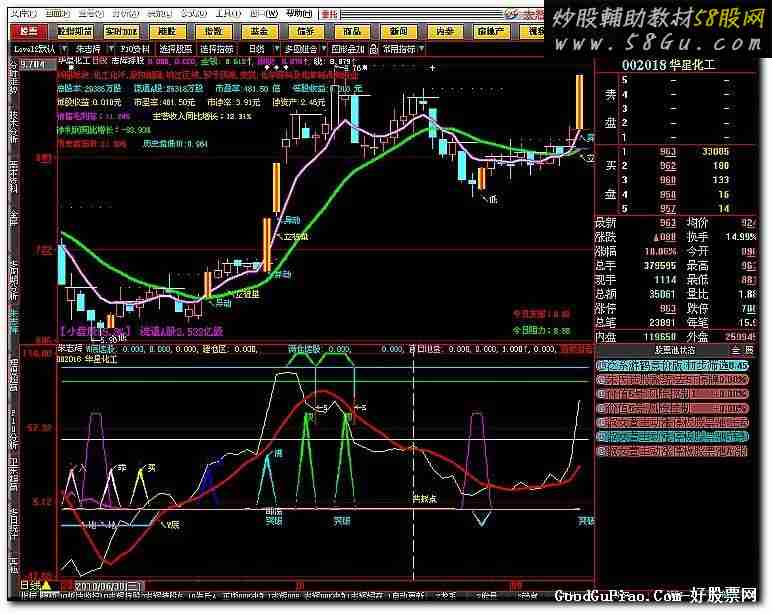Click the first vertical sidebar tab at top-left
The width and height of the screenshot is (772, 614).
click(x=13, y=76)
